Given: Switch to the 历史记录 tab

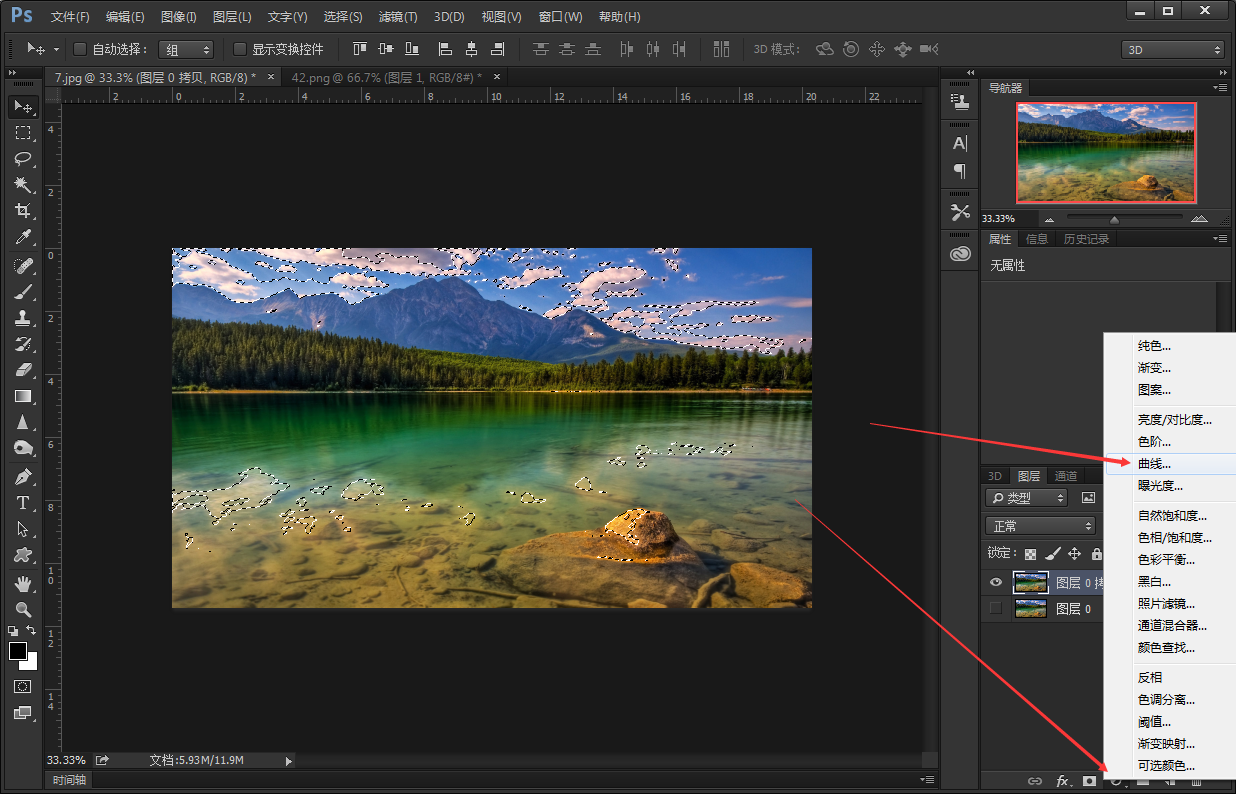Looking at the screenshot, I should pyautogui.click(x=1086, y=239).
